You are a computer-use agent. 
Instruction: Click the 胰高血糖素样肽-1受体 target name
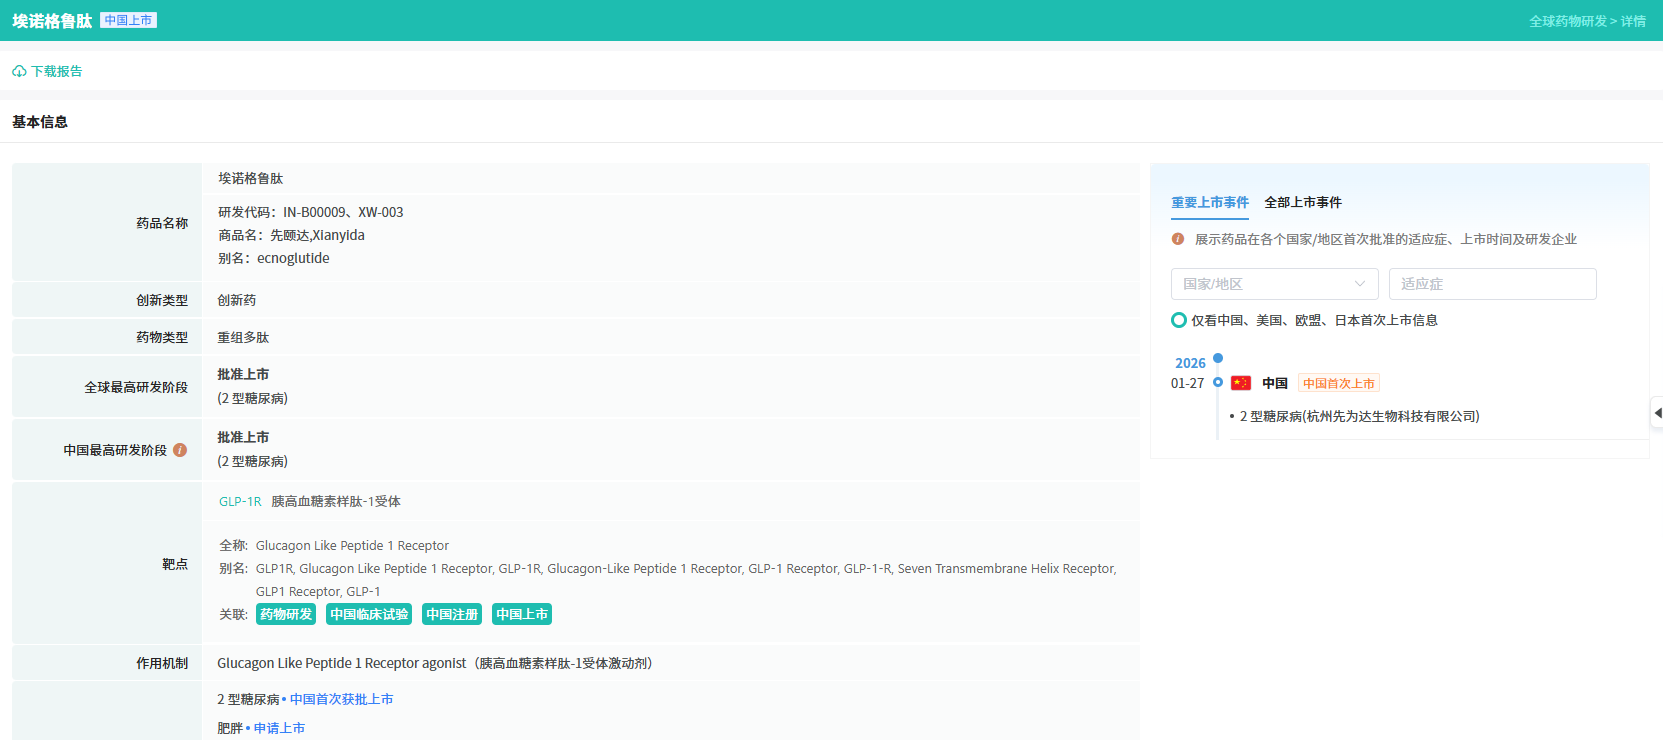click(336, 502)
